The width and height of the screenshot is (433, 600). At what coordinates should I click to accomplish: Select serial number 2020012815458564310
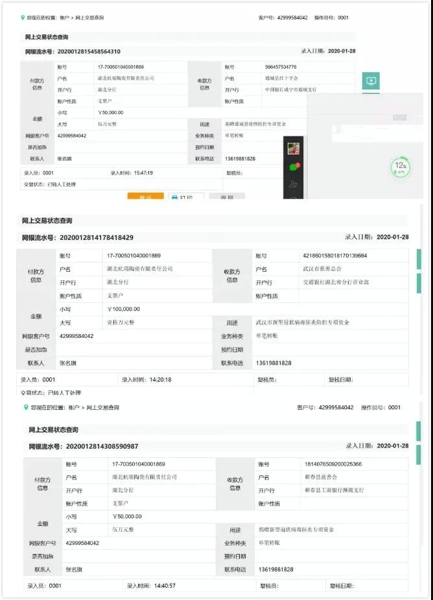click(x=89, y=51)
